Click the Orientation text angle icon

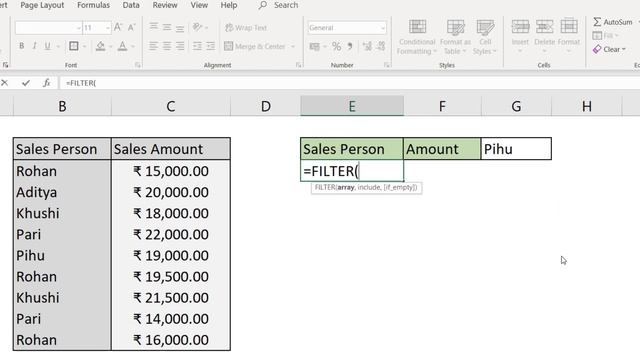198,27
